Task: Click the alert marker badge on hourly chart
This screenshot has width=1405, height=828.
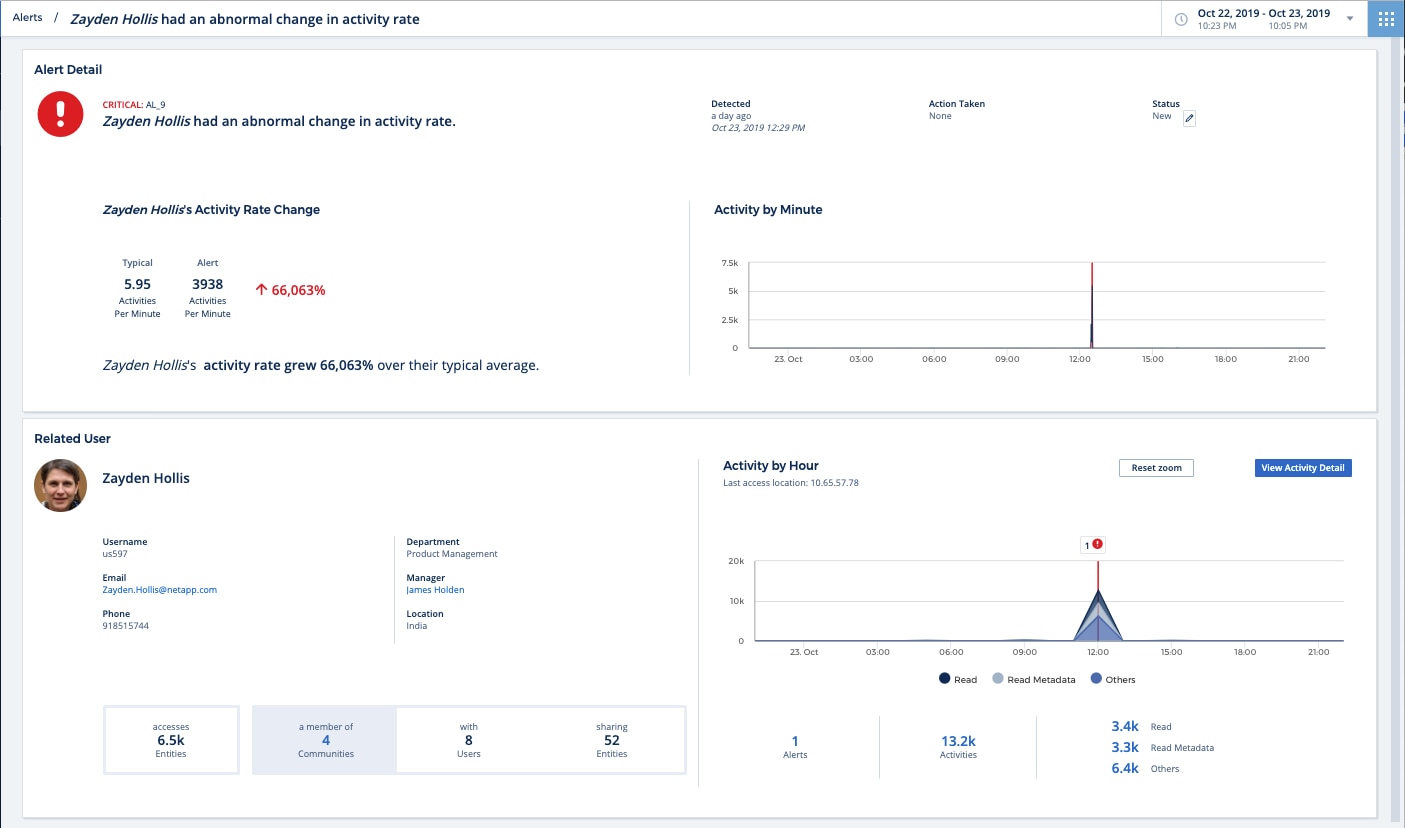Action: tap(1093, 545)
